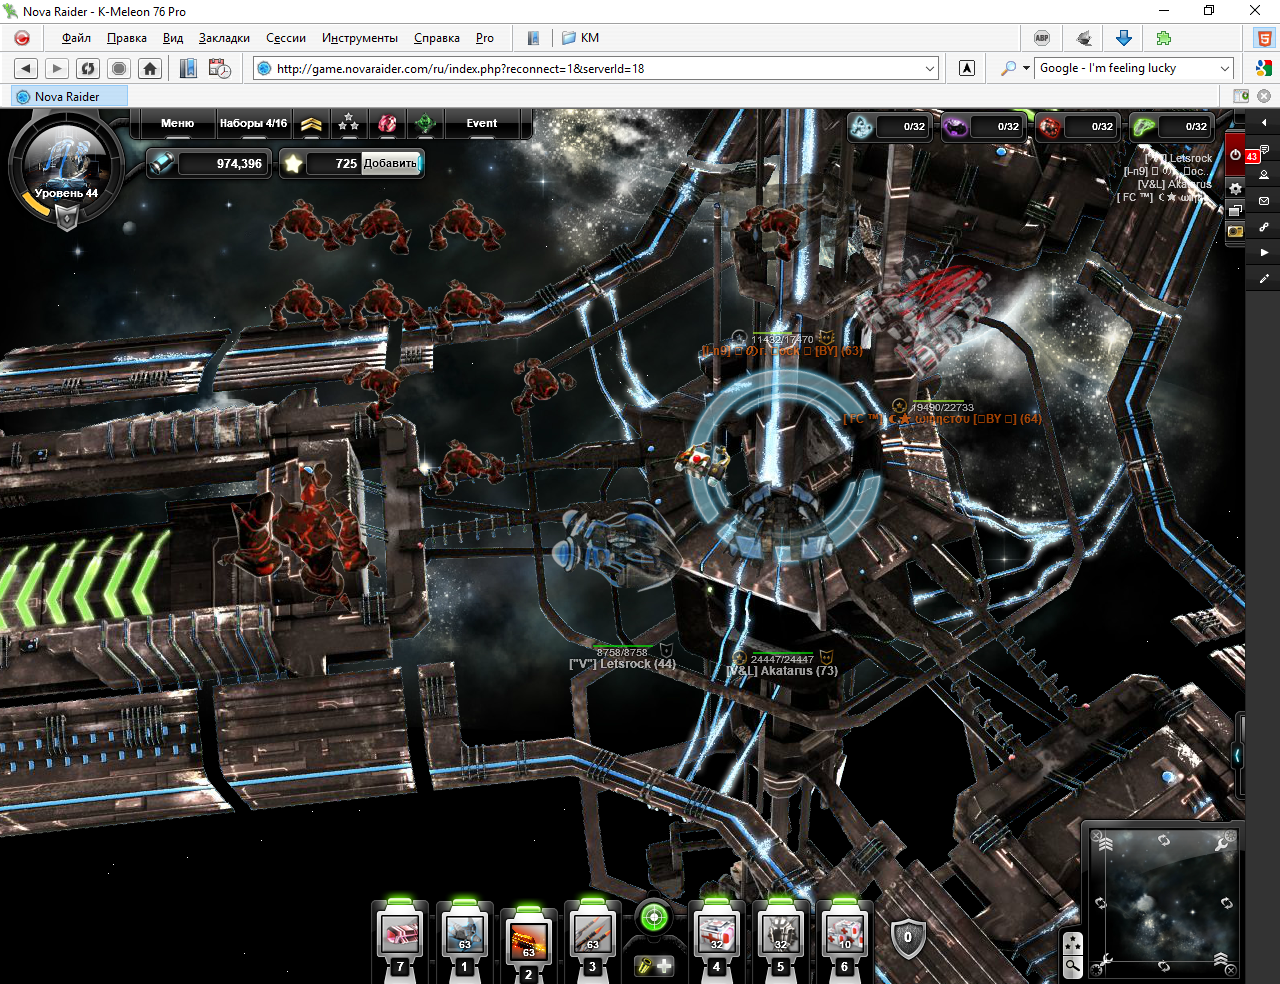Open browsing history clock icon
The height and width of the screenshot is (984, 1280).
tap(220, 68)
